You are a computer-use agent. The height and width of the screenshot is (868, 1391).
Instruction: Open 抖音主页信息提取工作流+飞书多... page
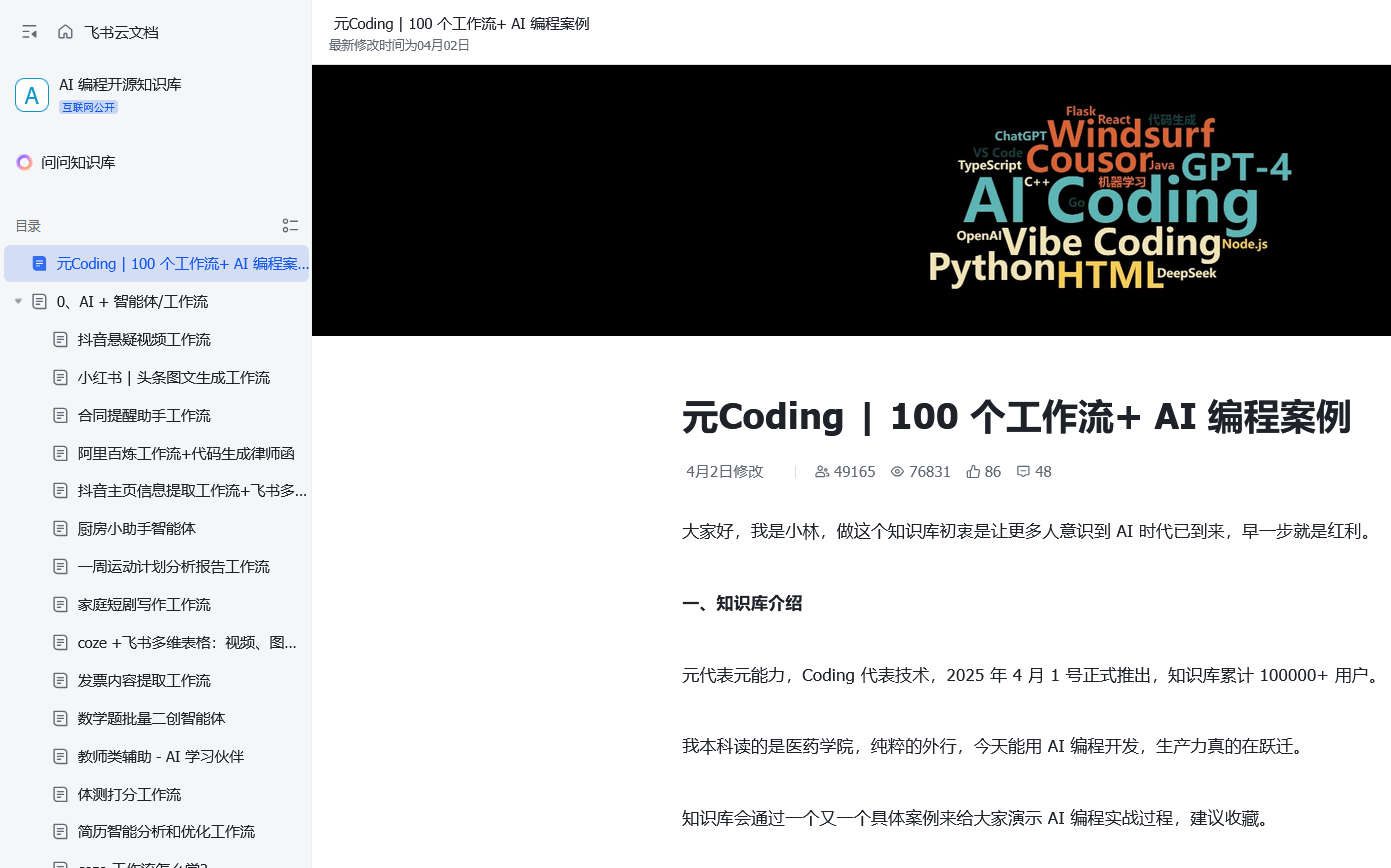(192, 491)
